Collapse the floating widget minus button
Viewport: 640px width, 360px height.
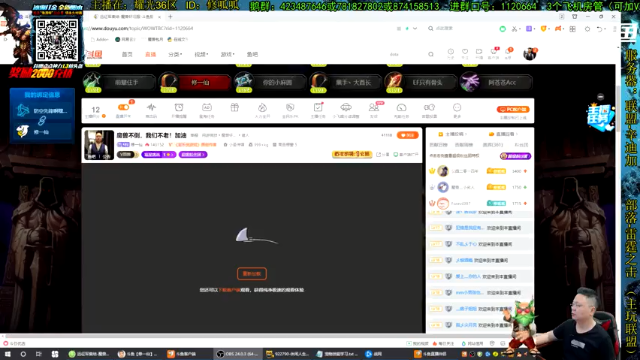600,97
